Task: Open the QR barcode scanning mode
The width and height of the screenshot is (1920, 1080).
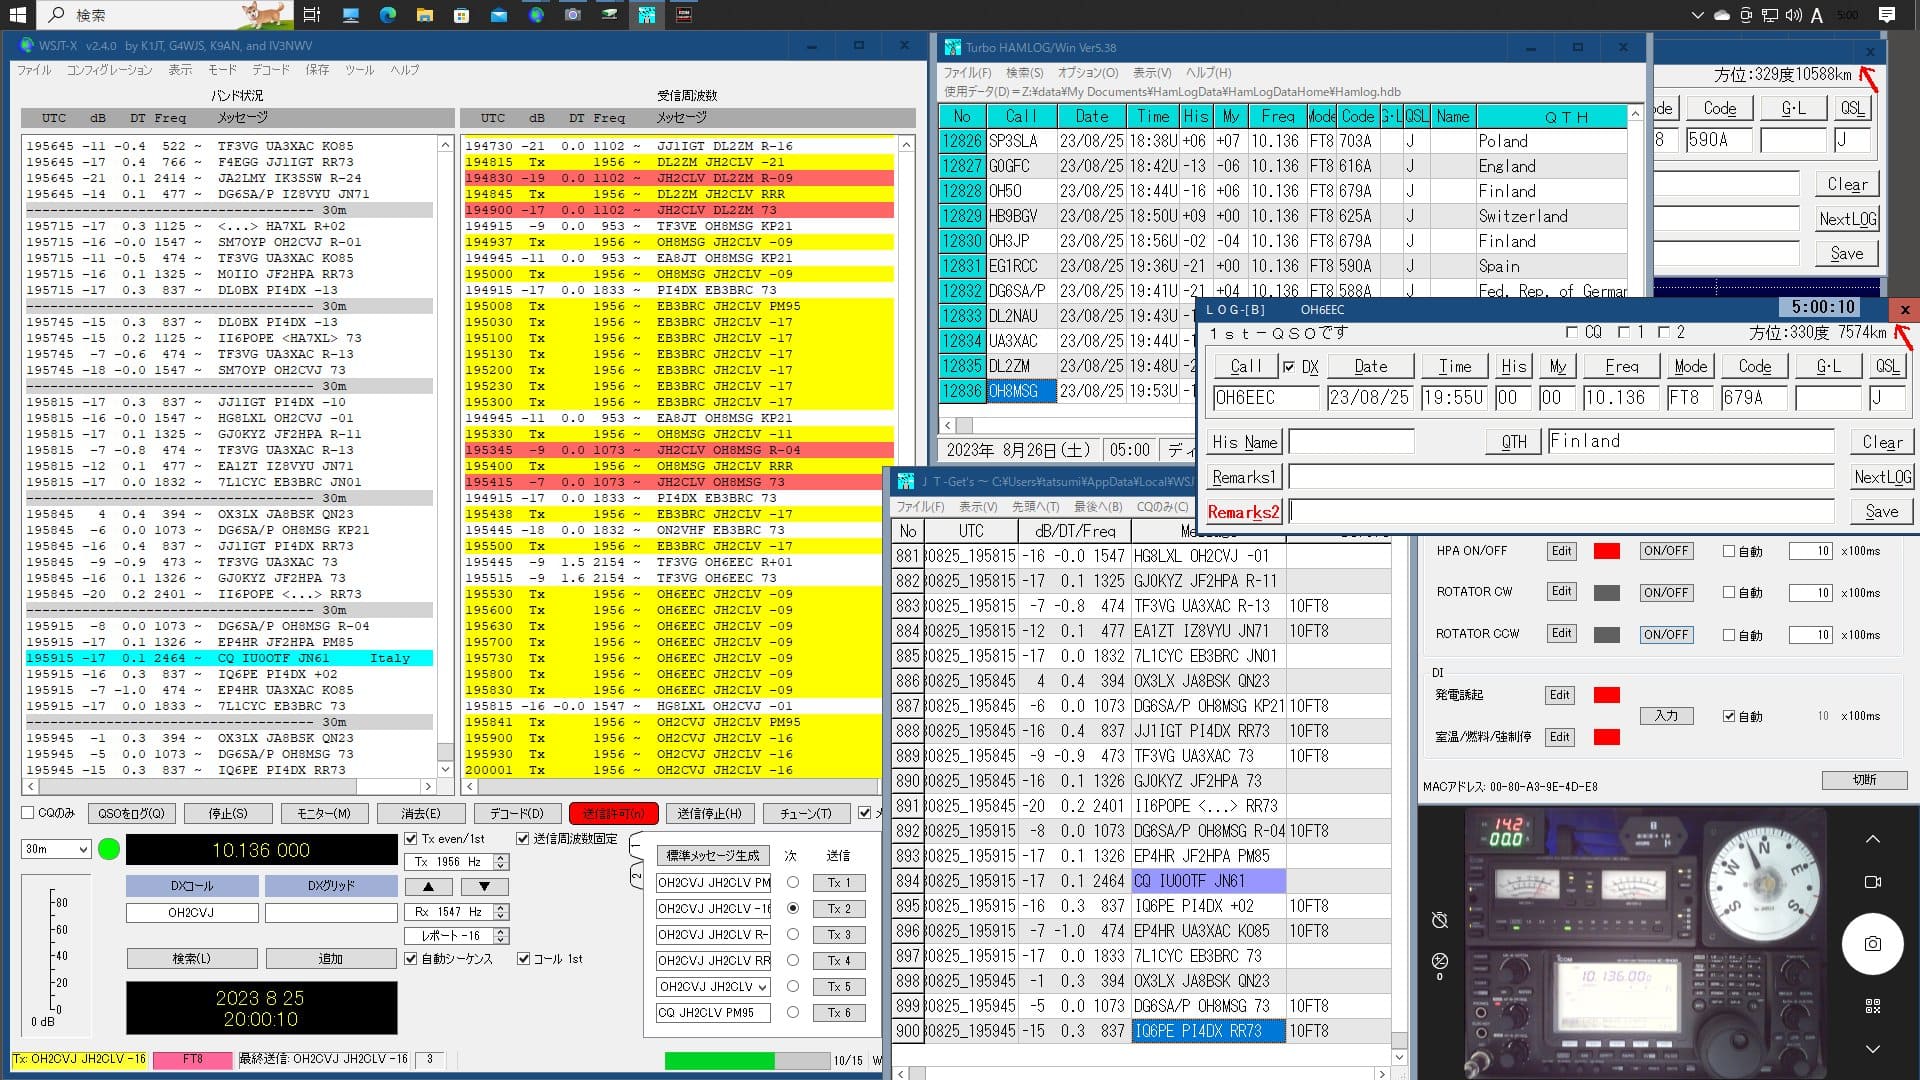Action: click(1872, 1006)
